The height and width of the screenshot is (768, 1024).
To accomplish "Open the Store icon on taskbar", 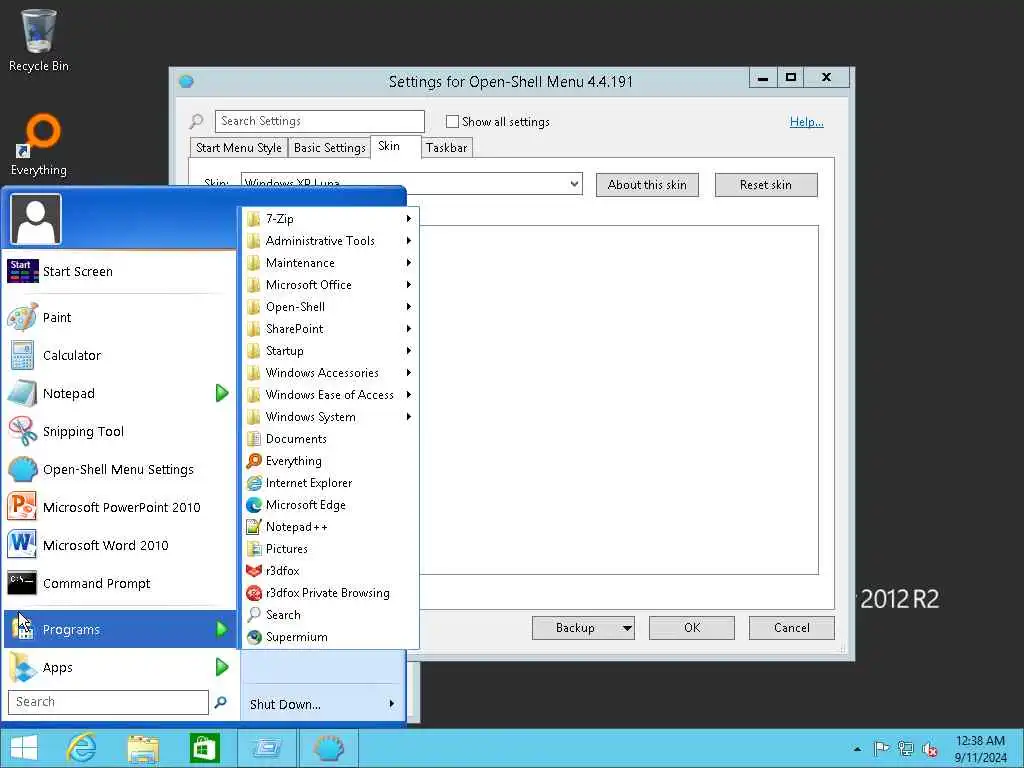I will 204,748.
